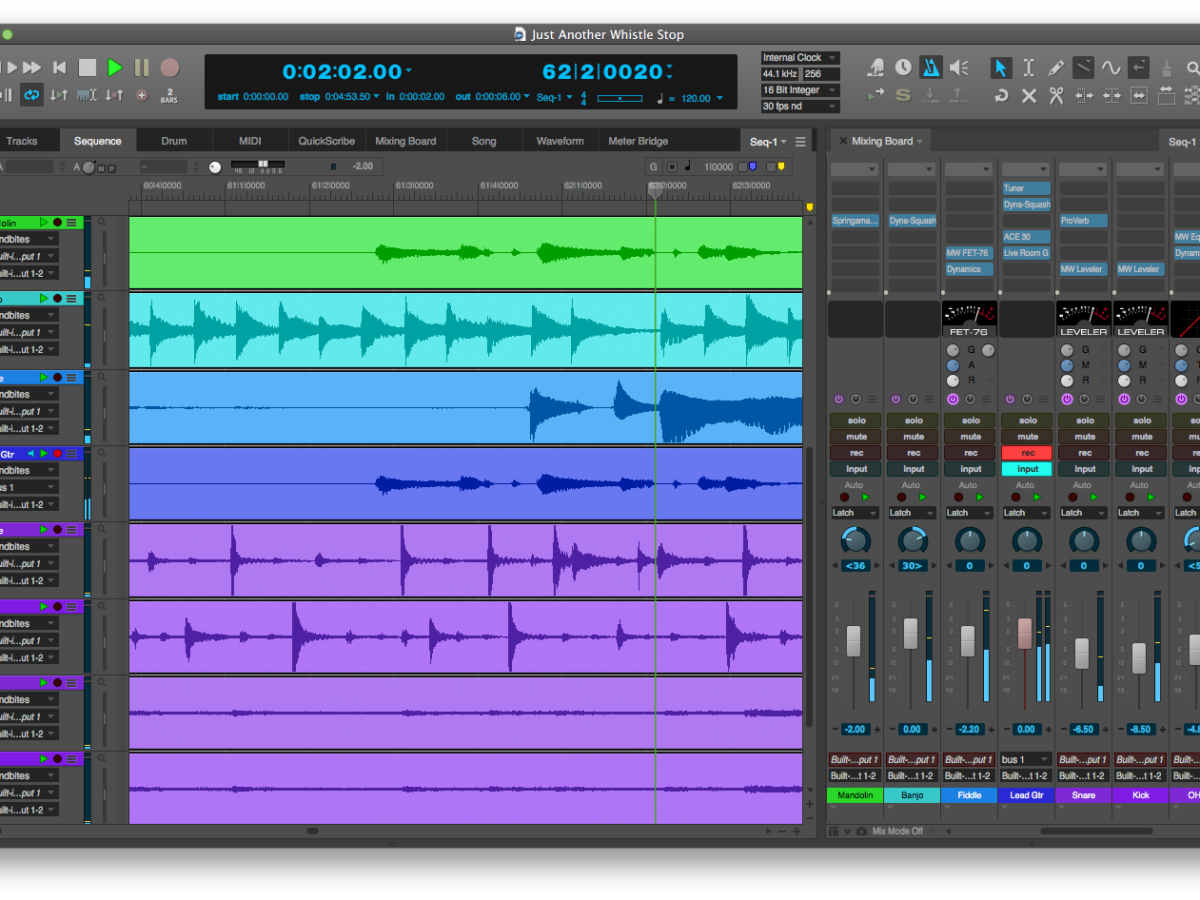Click the Record button in the transport
The height and width of the screenshot is (900, 1200).
click(x=170, y=68)
